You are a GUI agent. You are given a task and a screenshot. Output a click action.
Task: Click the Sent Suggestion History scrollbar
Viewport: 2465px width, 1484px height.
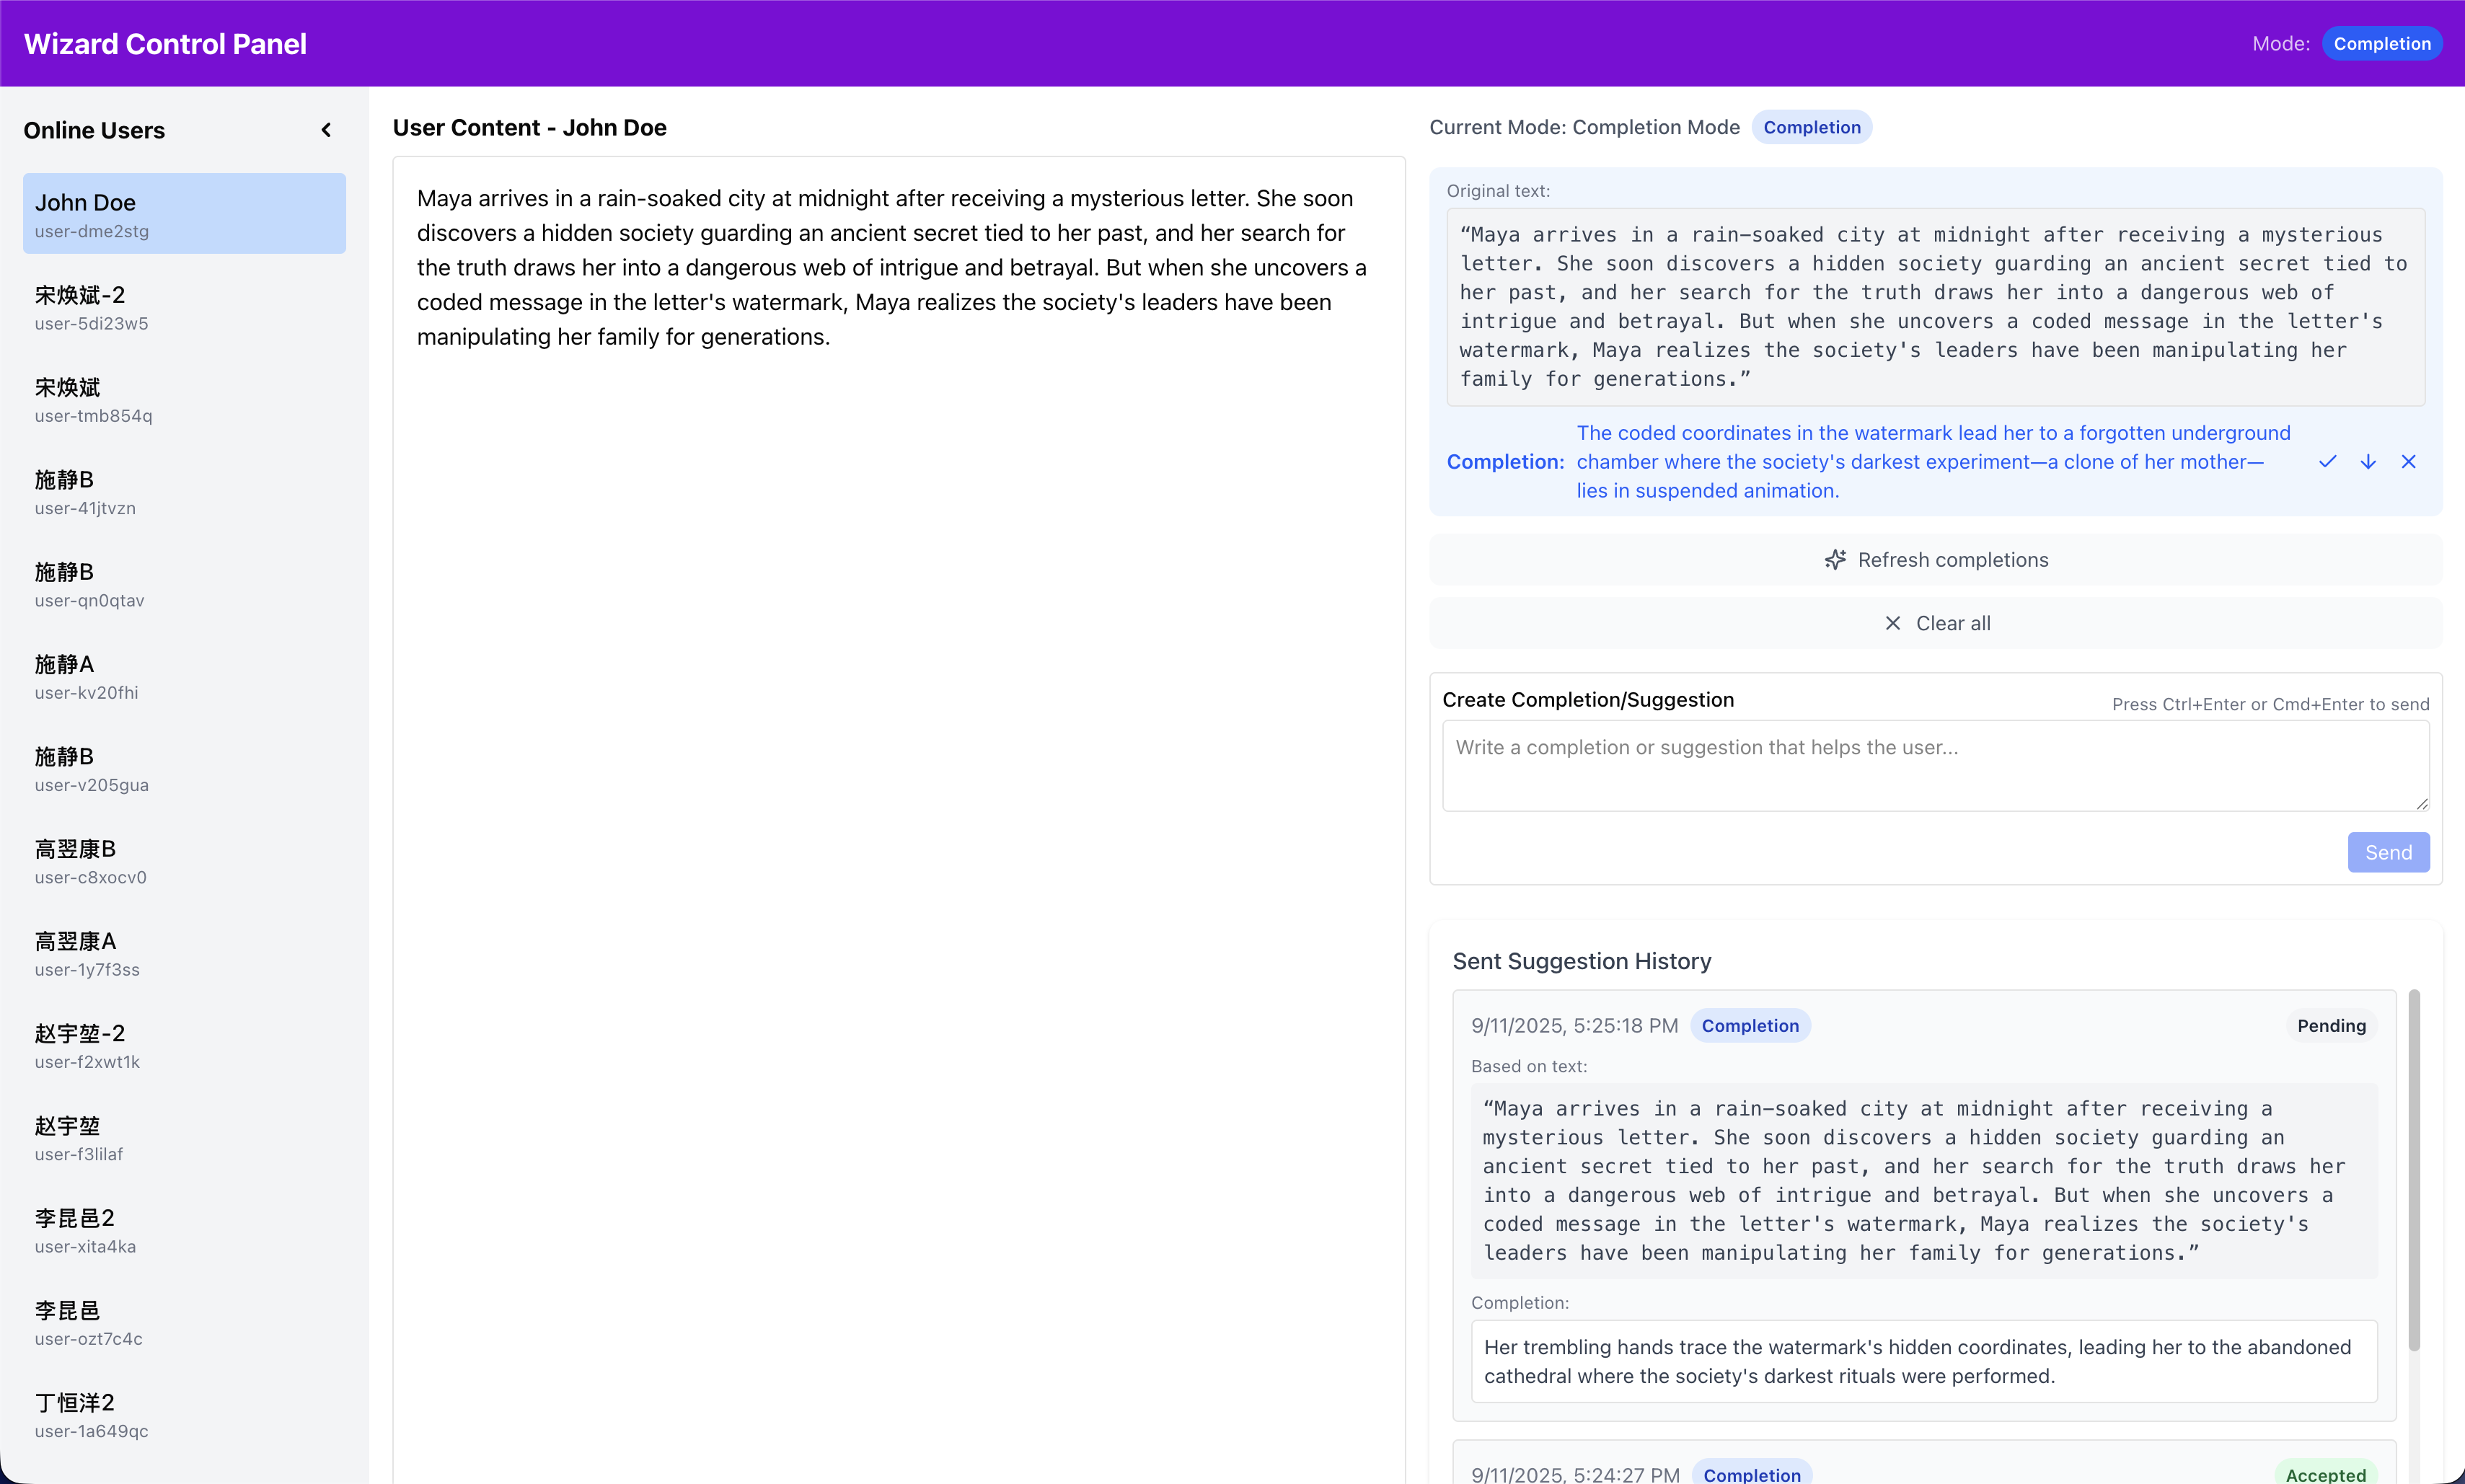[x=2414, y=1170]
